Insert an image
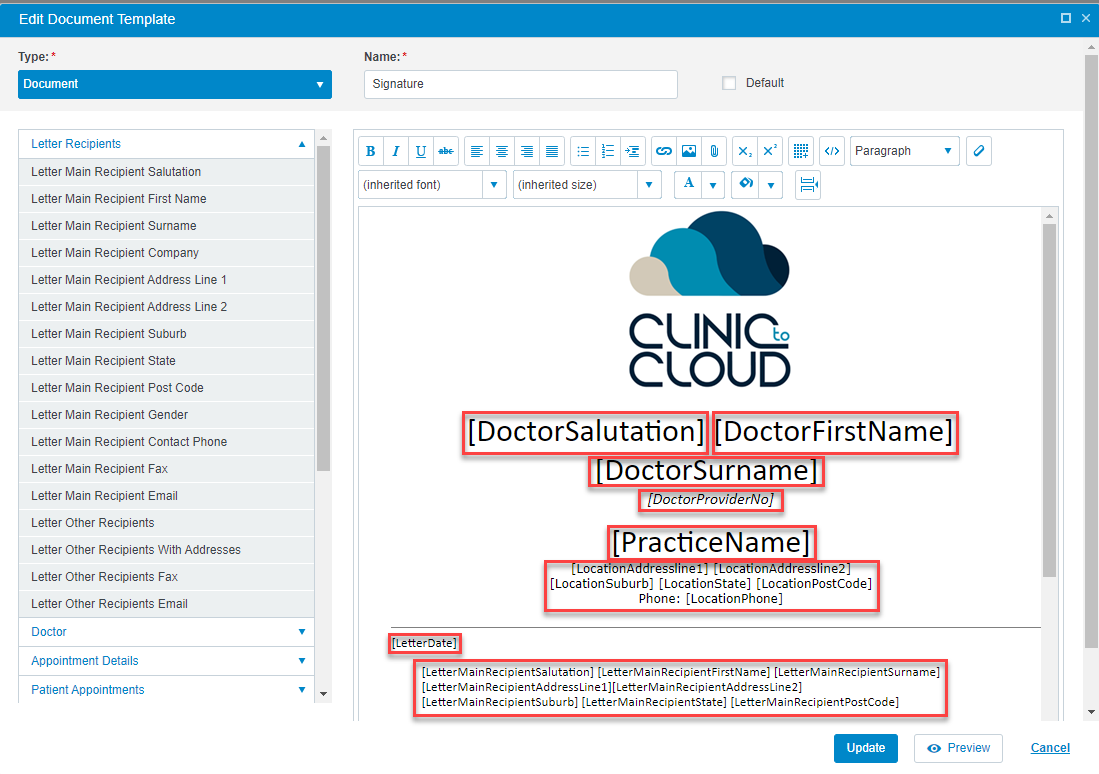This screenshot has height=774, width=1099. coord(689,151)
